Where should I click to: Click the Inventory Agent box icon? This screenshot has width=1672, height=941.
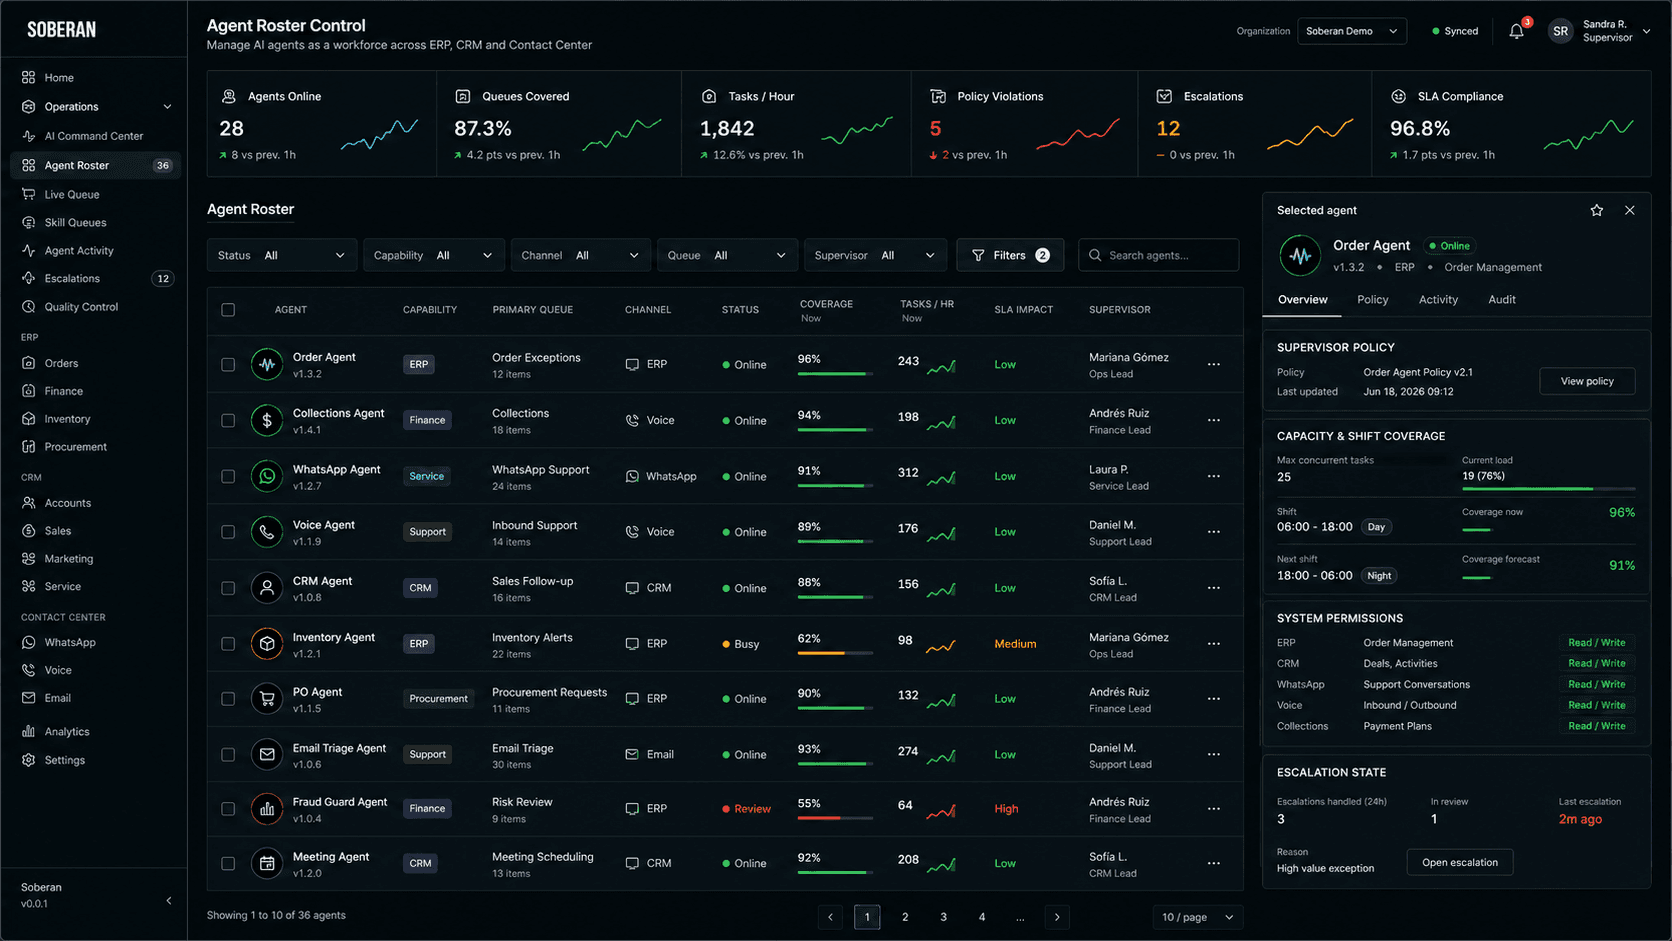(267, 644)
